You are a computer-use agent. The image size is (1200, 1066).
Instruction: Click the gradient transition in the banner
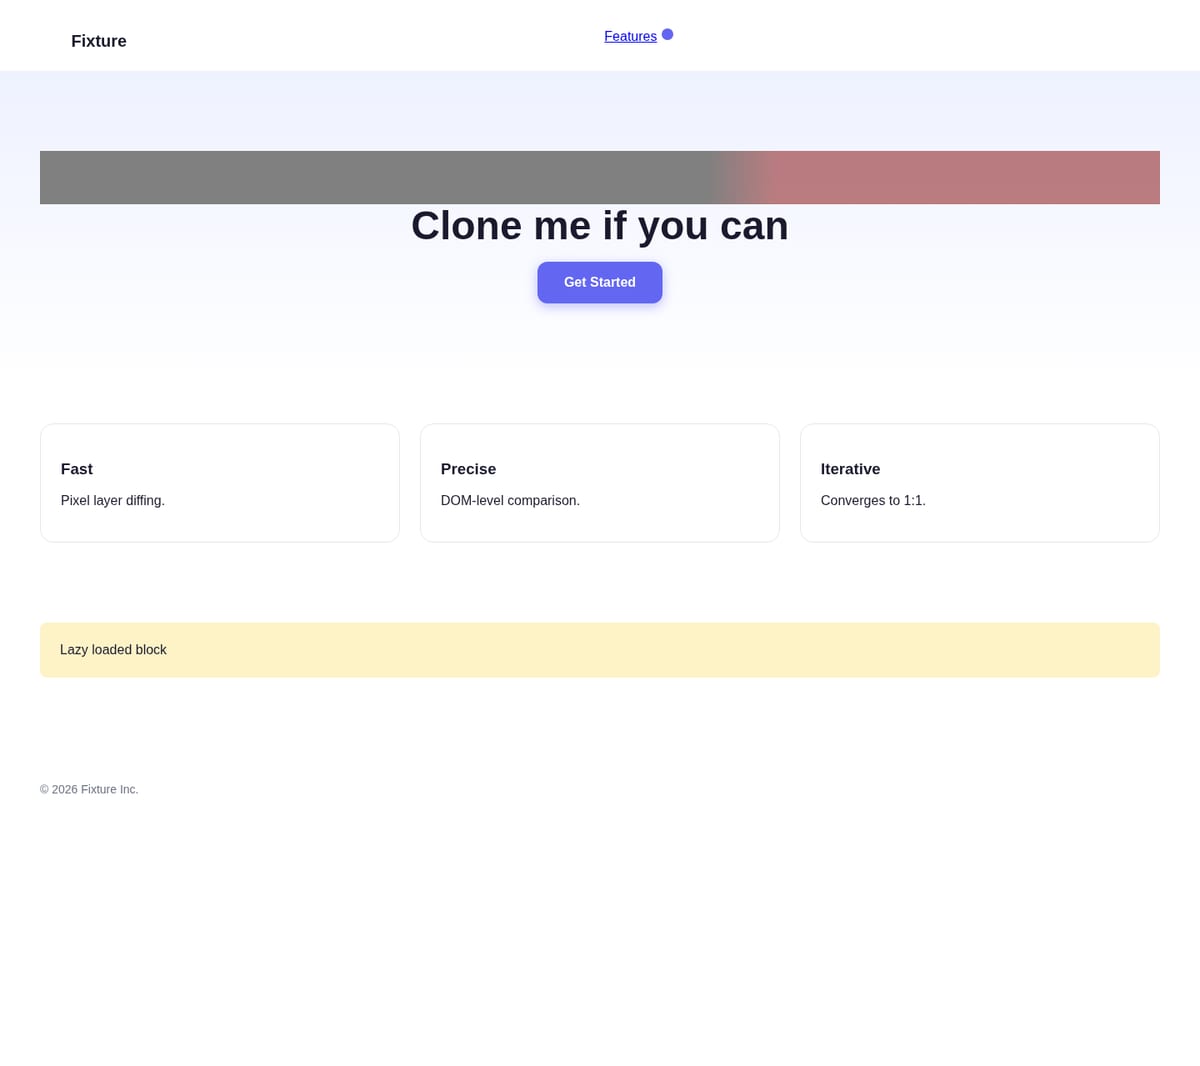coord(740,177)
